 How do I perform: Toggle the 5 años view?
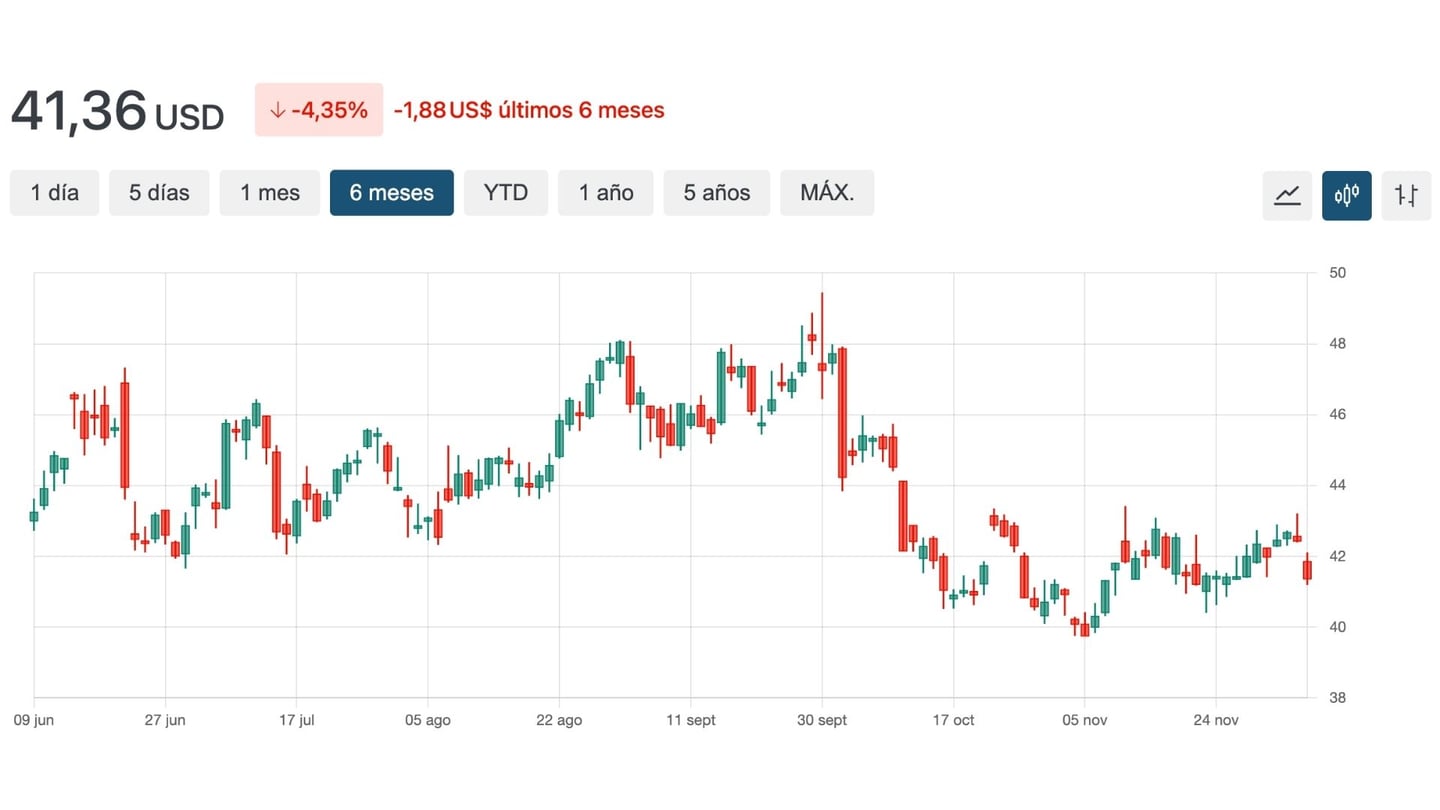716,192
